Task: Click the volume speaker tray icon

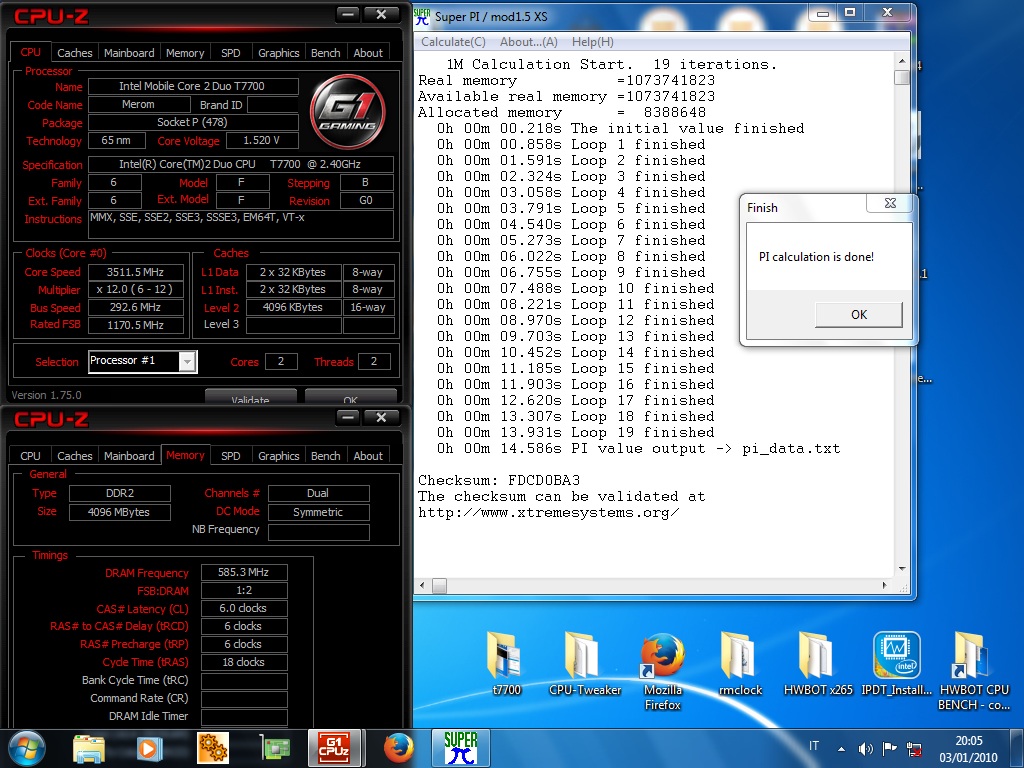Action: coord(866,749)
